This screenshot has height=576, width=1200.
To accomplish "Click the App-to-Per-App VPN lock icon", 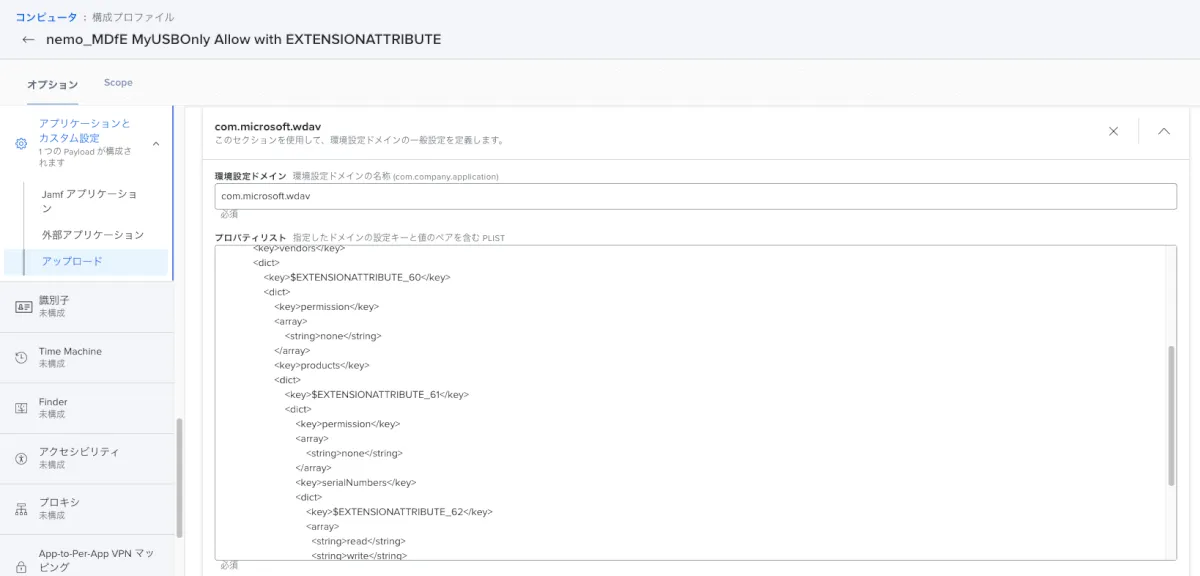I will [21, 566].
